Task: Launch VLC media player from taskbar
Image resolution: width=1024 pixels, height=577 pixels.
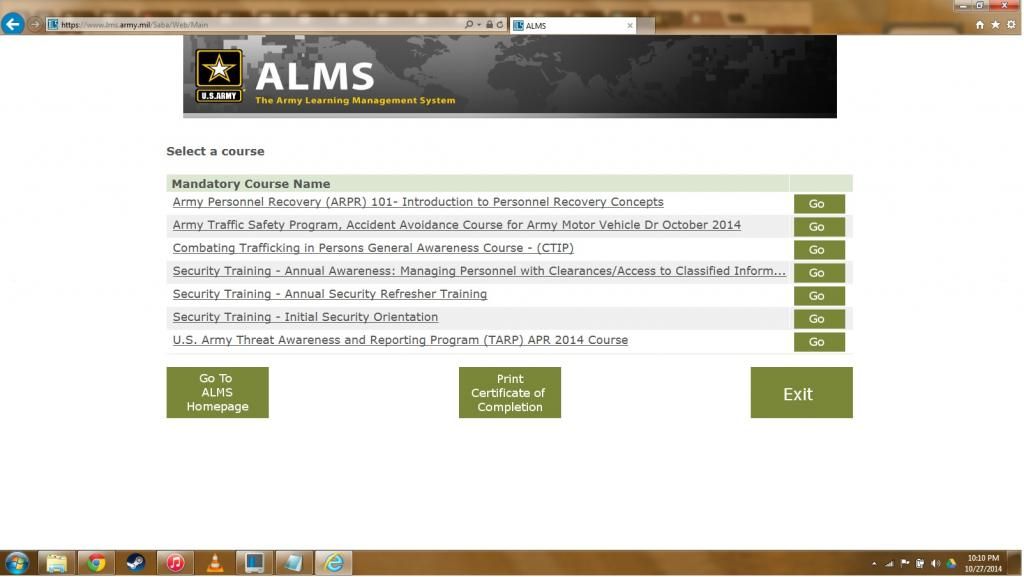Action: 214,563
